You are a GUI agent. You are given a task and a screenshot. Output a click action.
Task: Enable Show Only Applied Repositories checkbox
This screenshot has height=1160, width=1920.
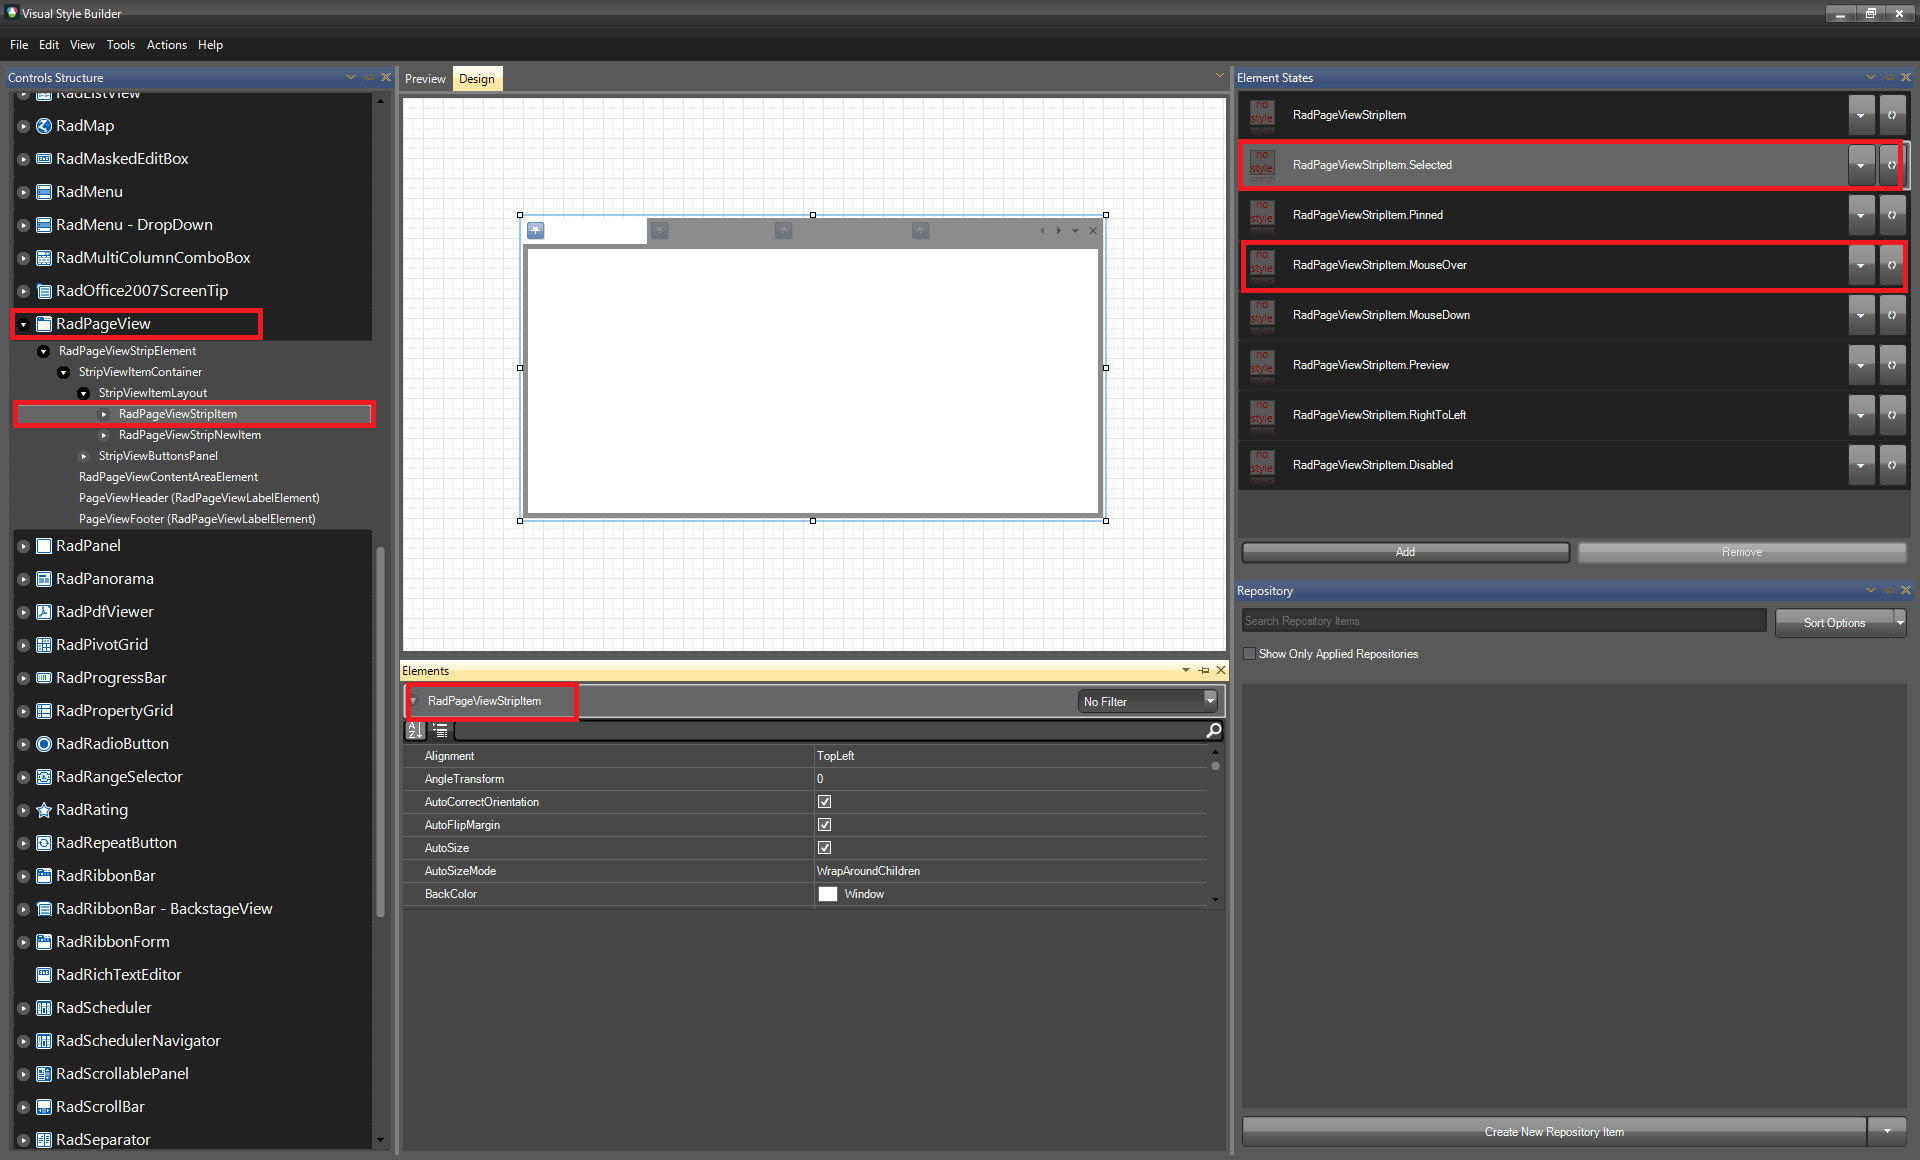[1249, 654]
